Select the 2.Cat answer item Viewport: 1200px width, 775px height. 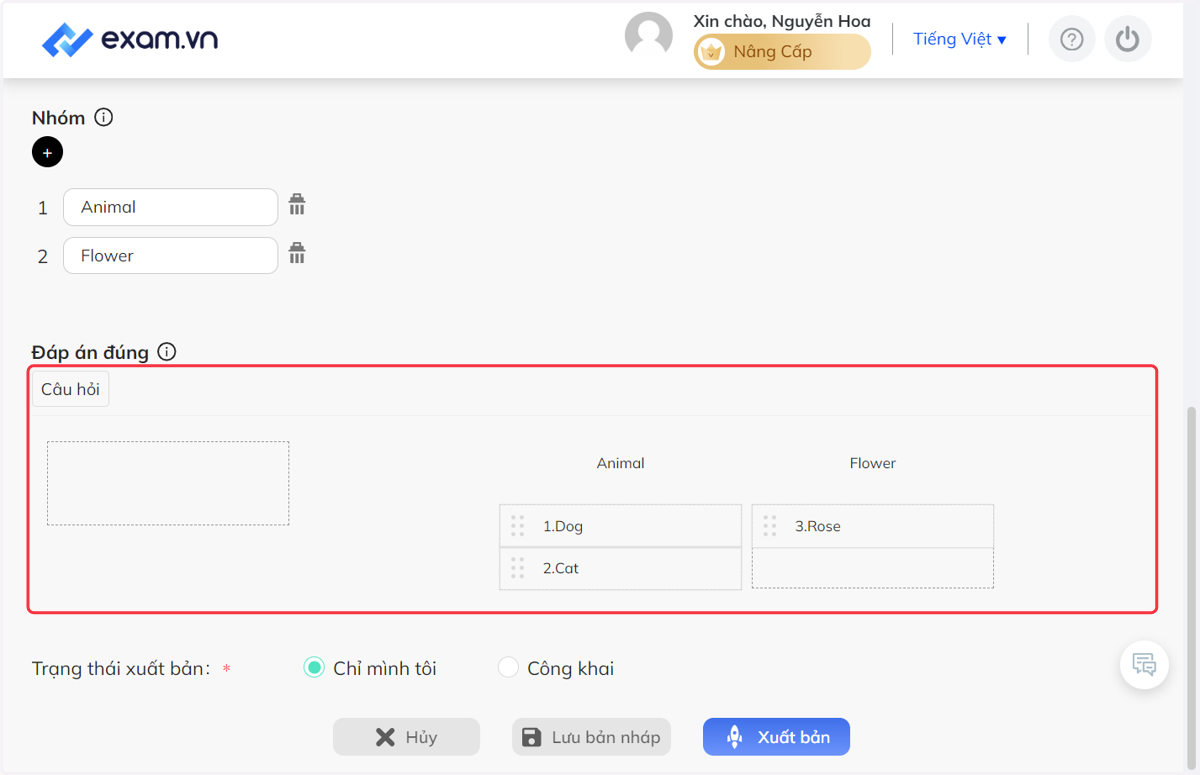click(620, 568)
